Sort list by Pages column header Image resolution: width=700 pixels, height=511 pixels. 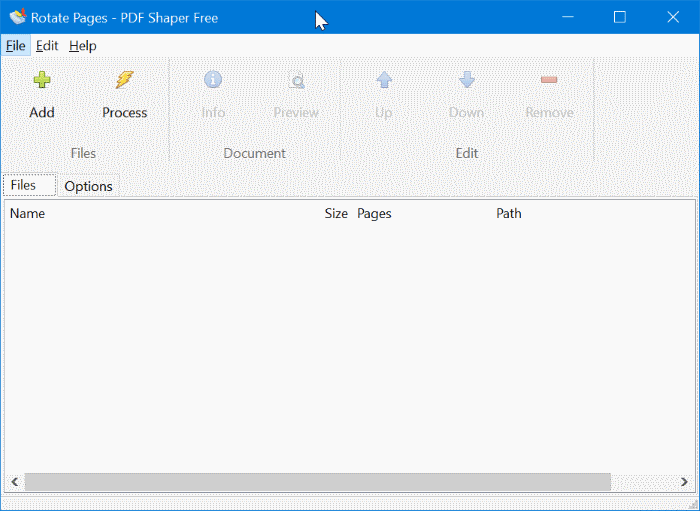[x=374, y=213]
